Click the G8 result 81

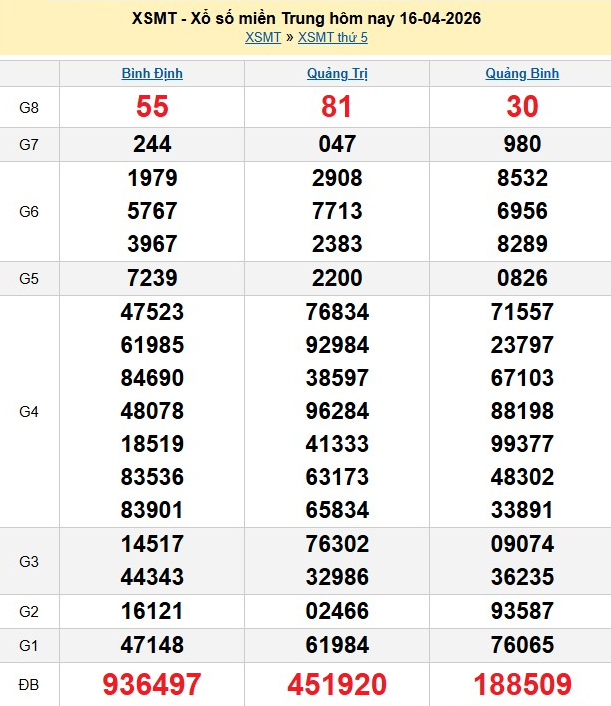[336, 107]
